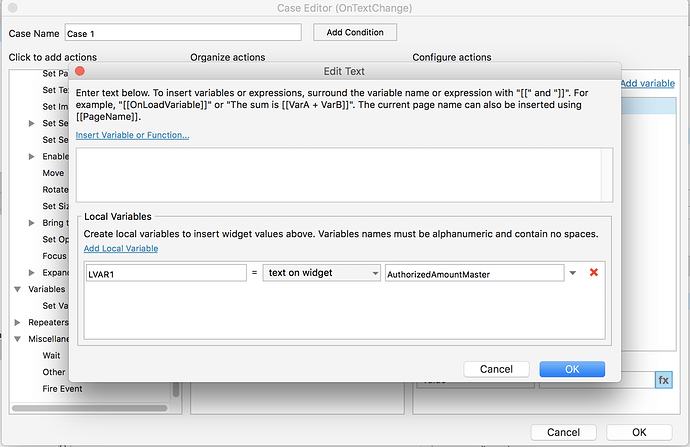Select the Wait action
Screen dimensions: 690x447
[52, 355]
